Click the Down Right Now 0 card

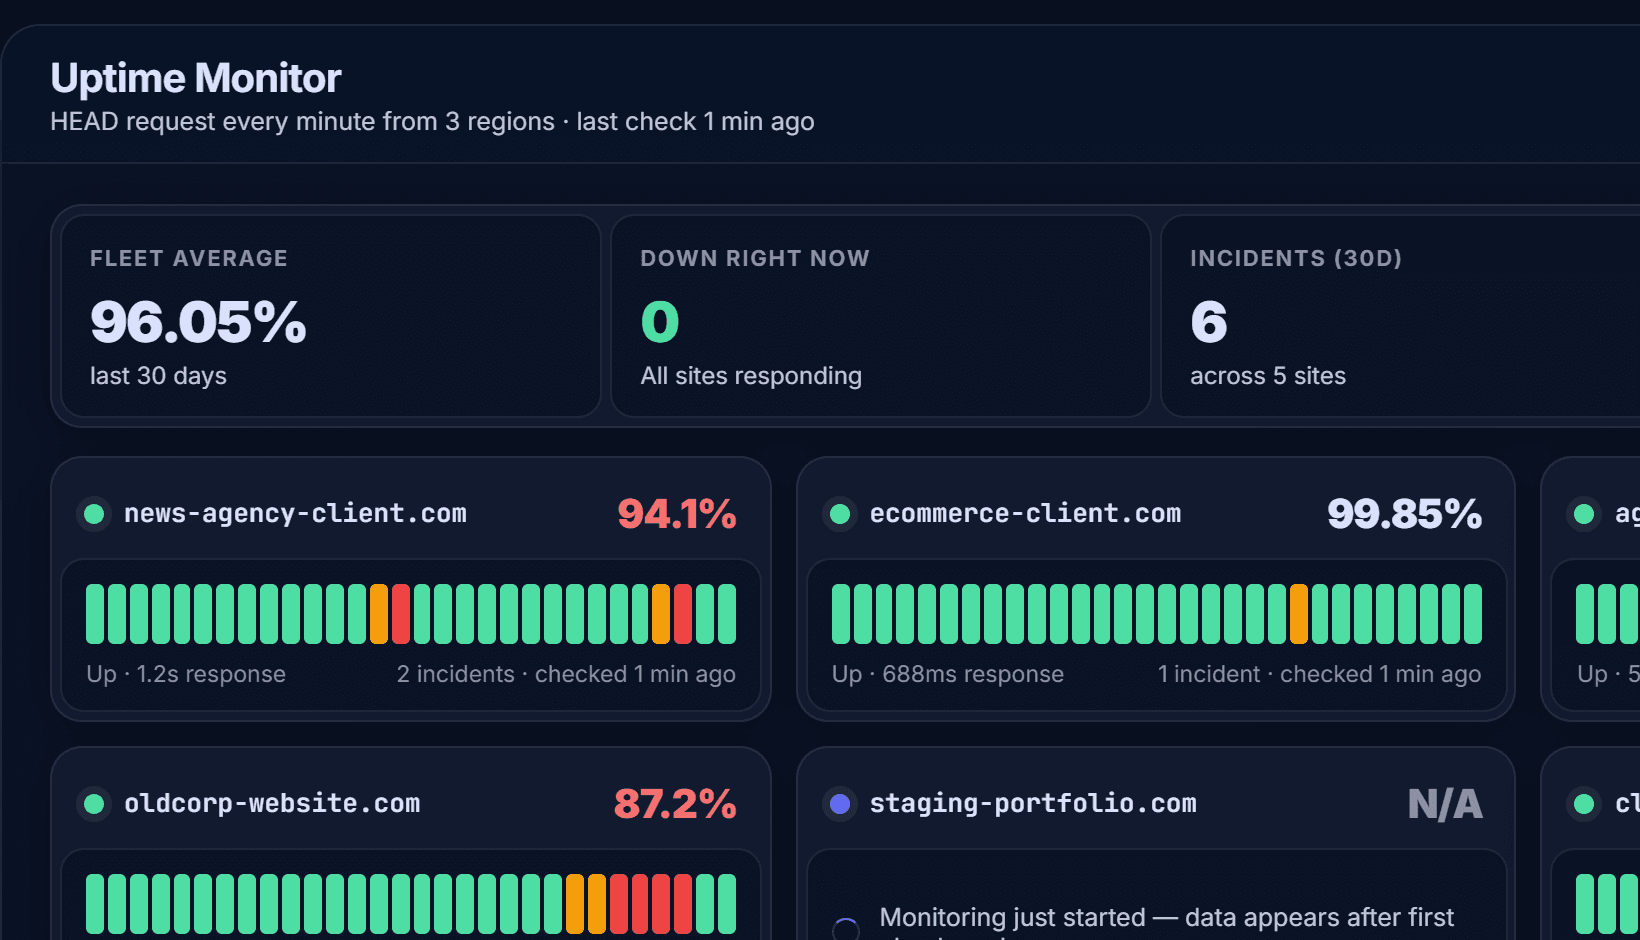pyautogui.click(x=881, y=316)
